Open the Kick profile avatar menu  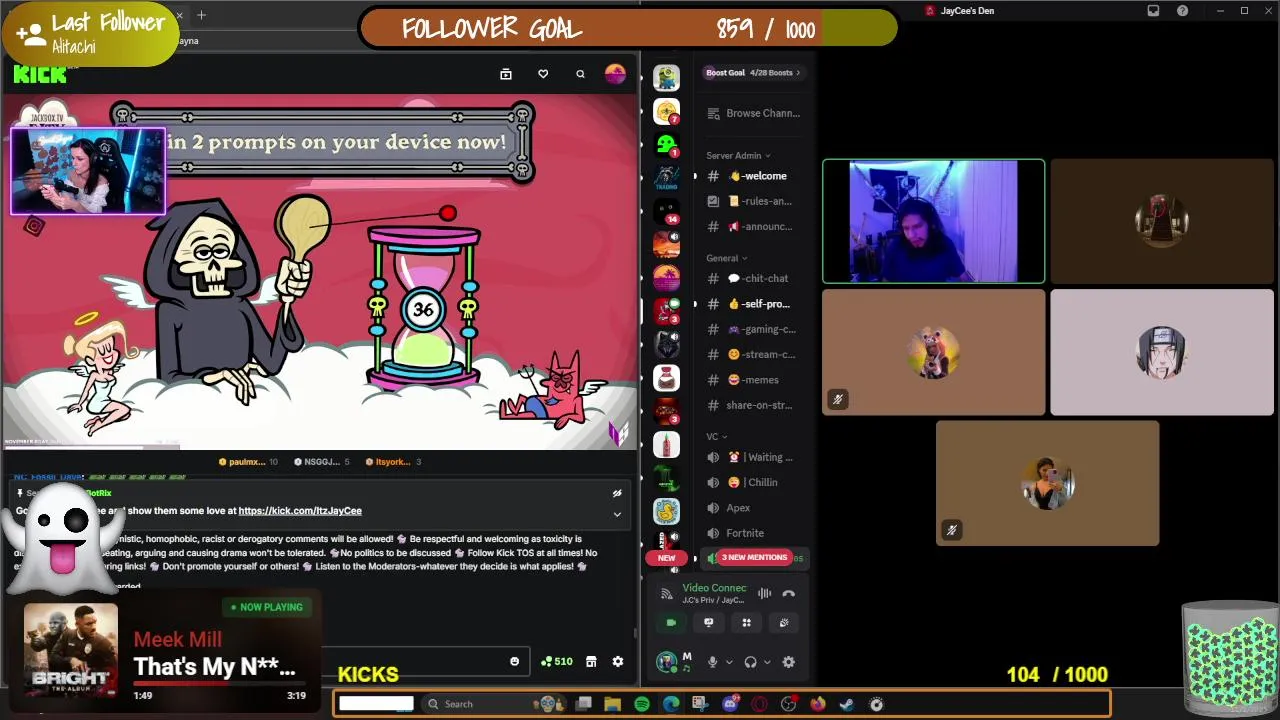click(615, 74)
